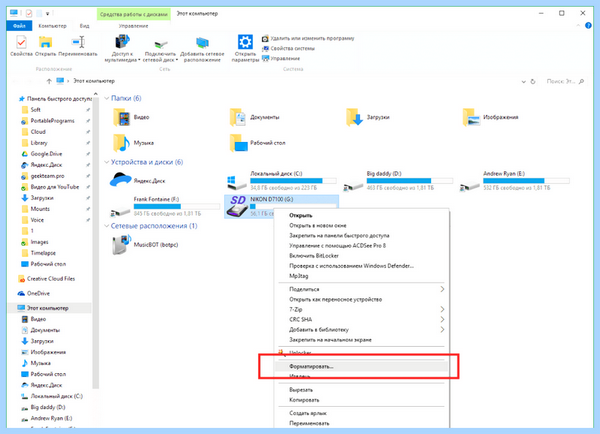
Task: Open Soft in quick access
Action: [35, 110]
